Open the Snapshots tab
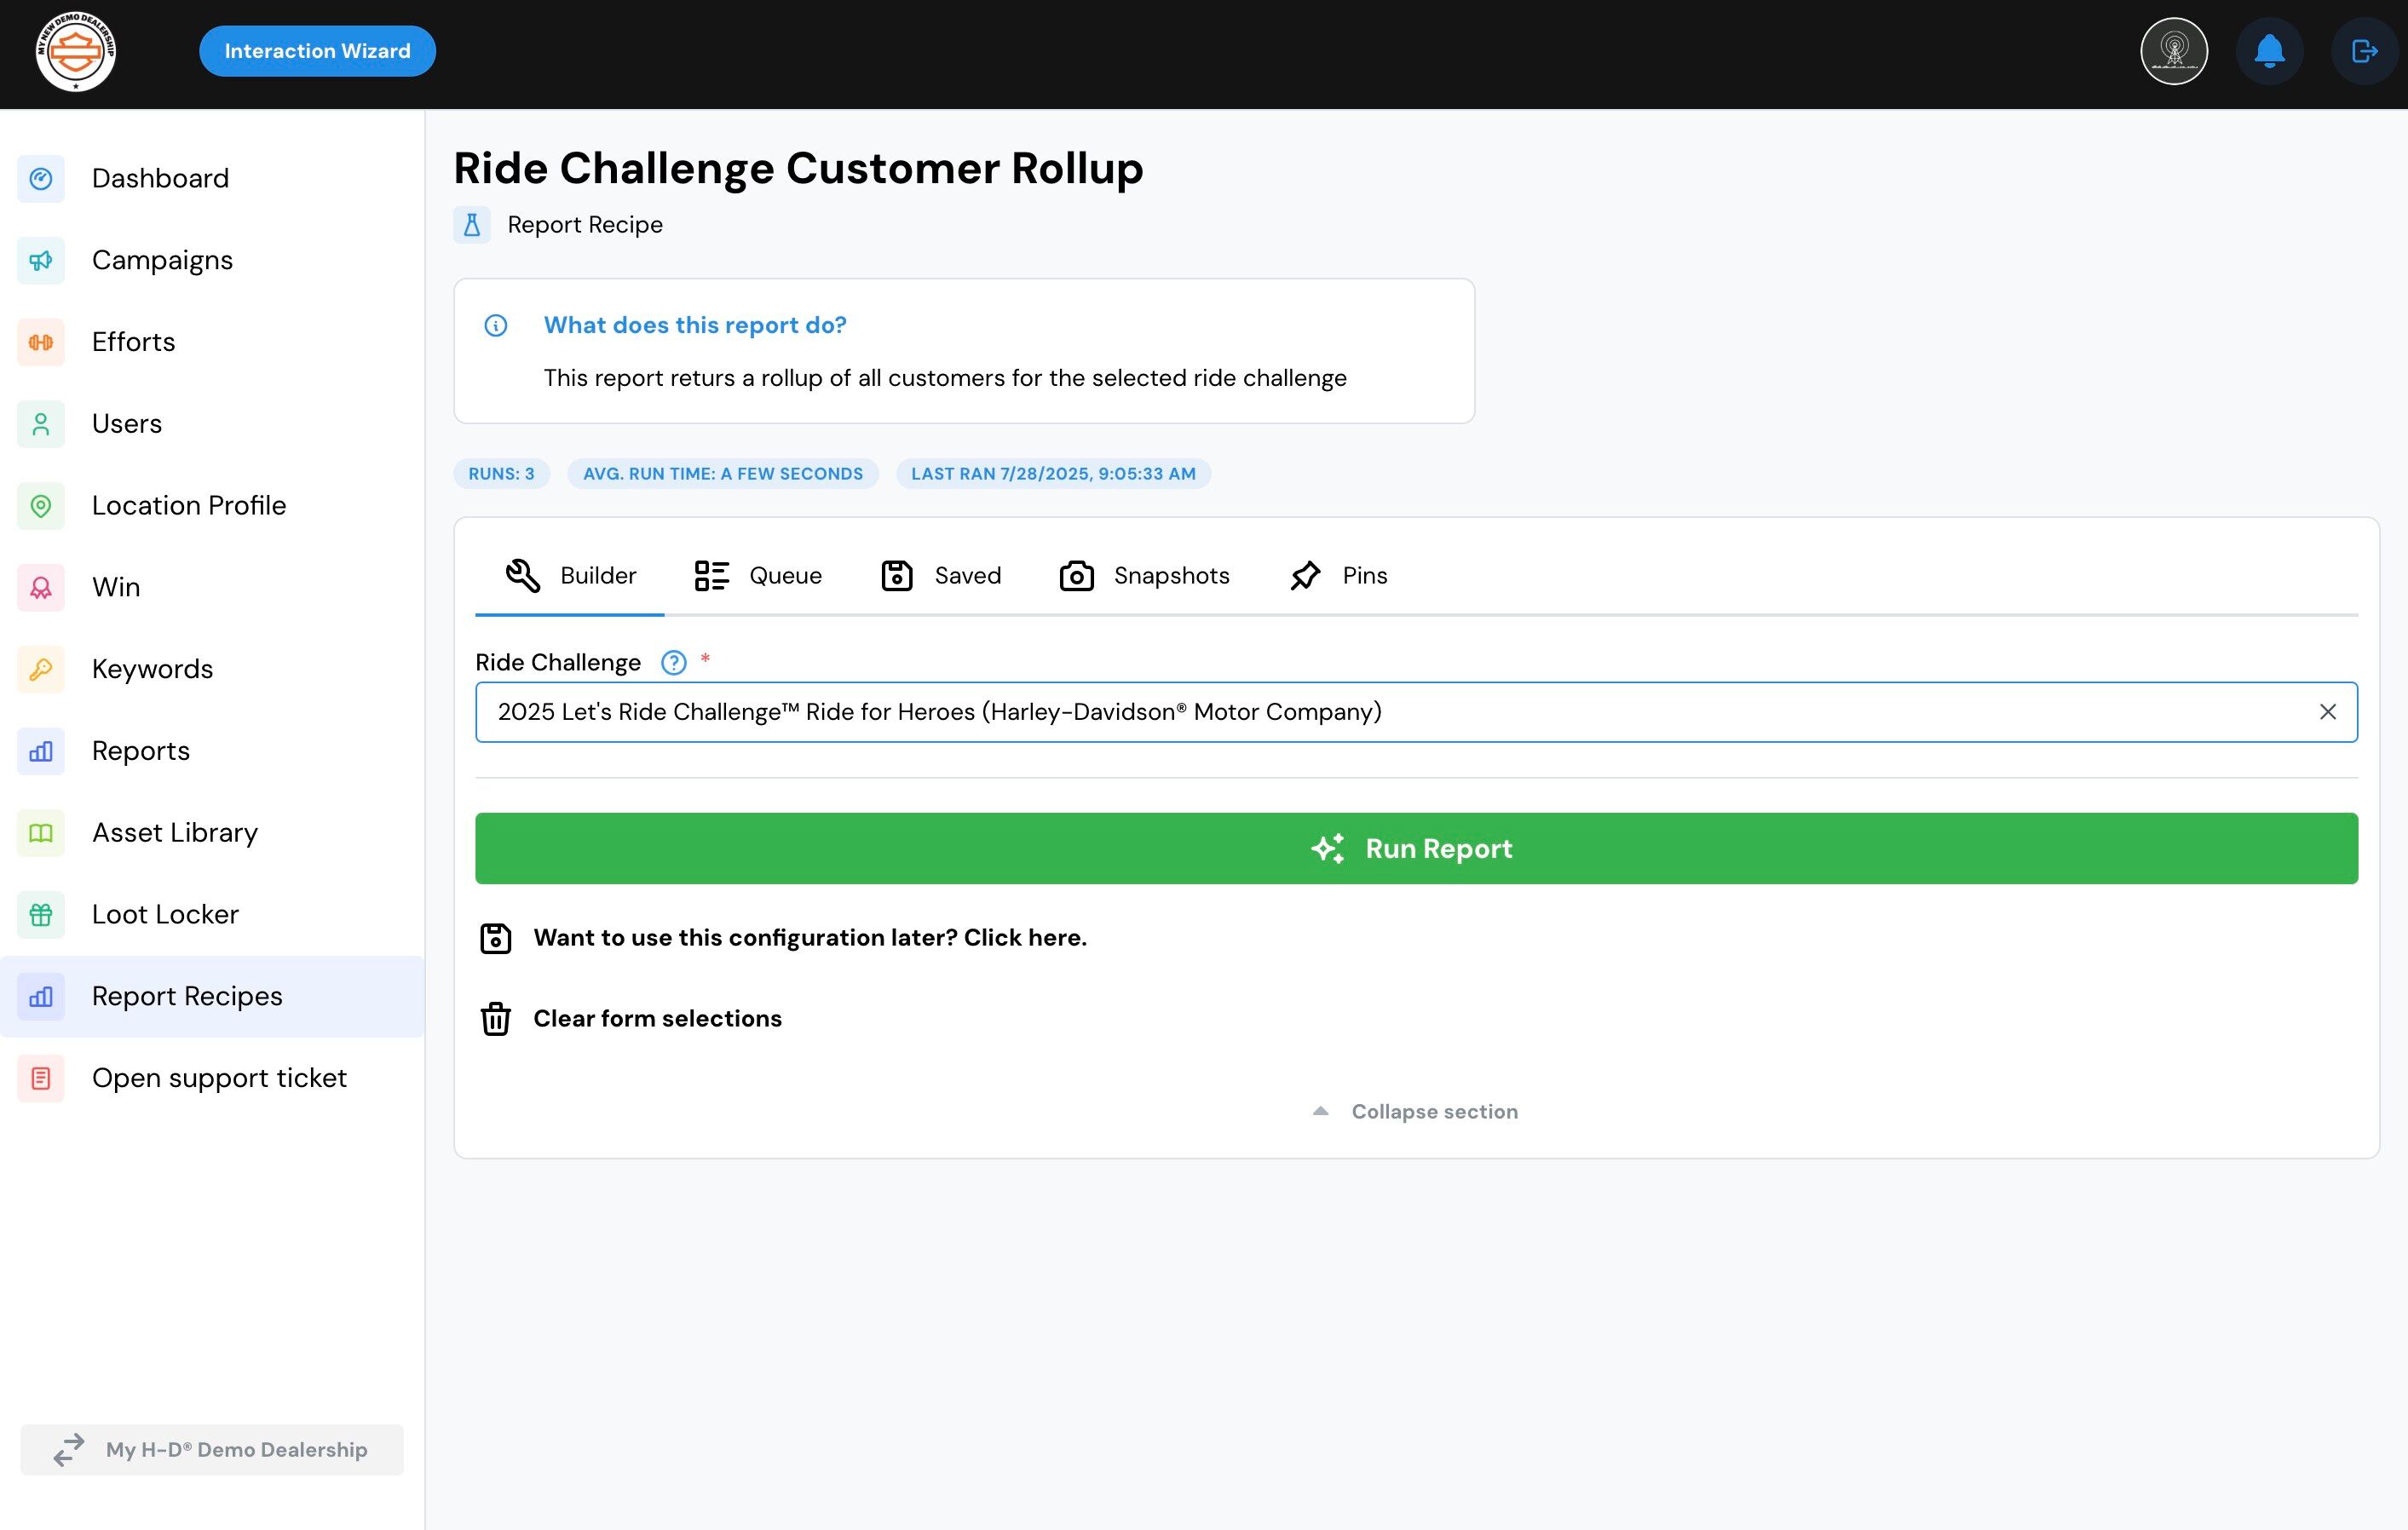Image resolution: width=2408 pixels, height=1530 pixels. click(1144, 576)
